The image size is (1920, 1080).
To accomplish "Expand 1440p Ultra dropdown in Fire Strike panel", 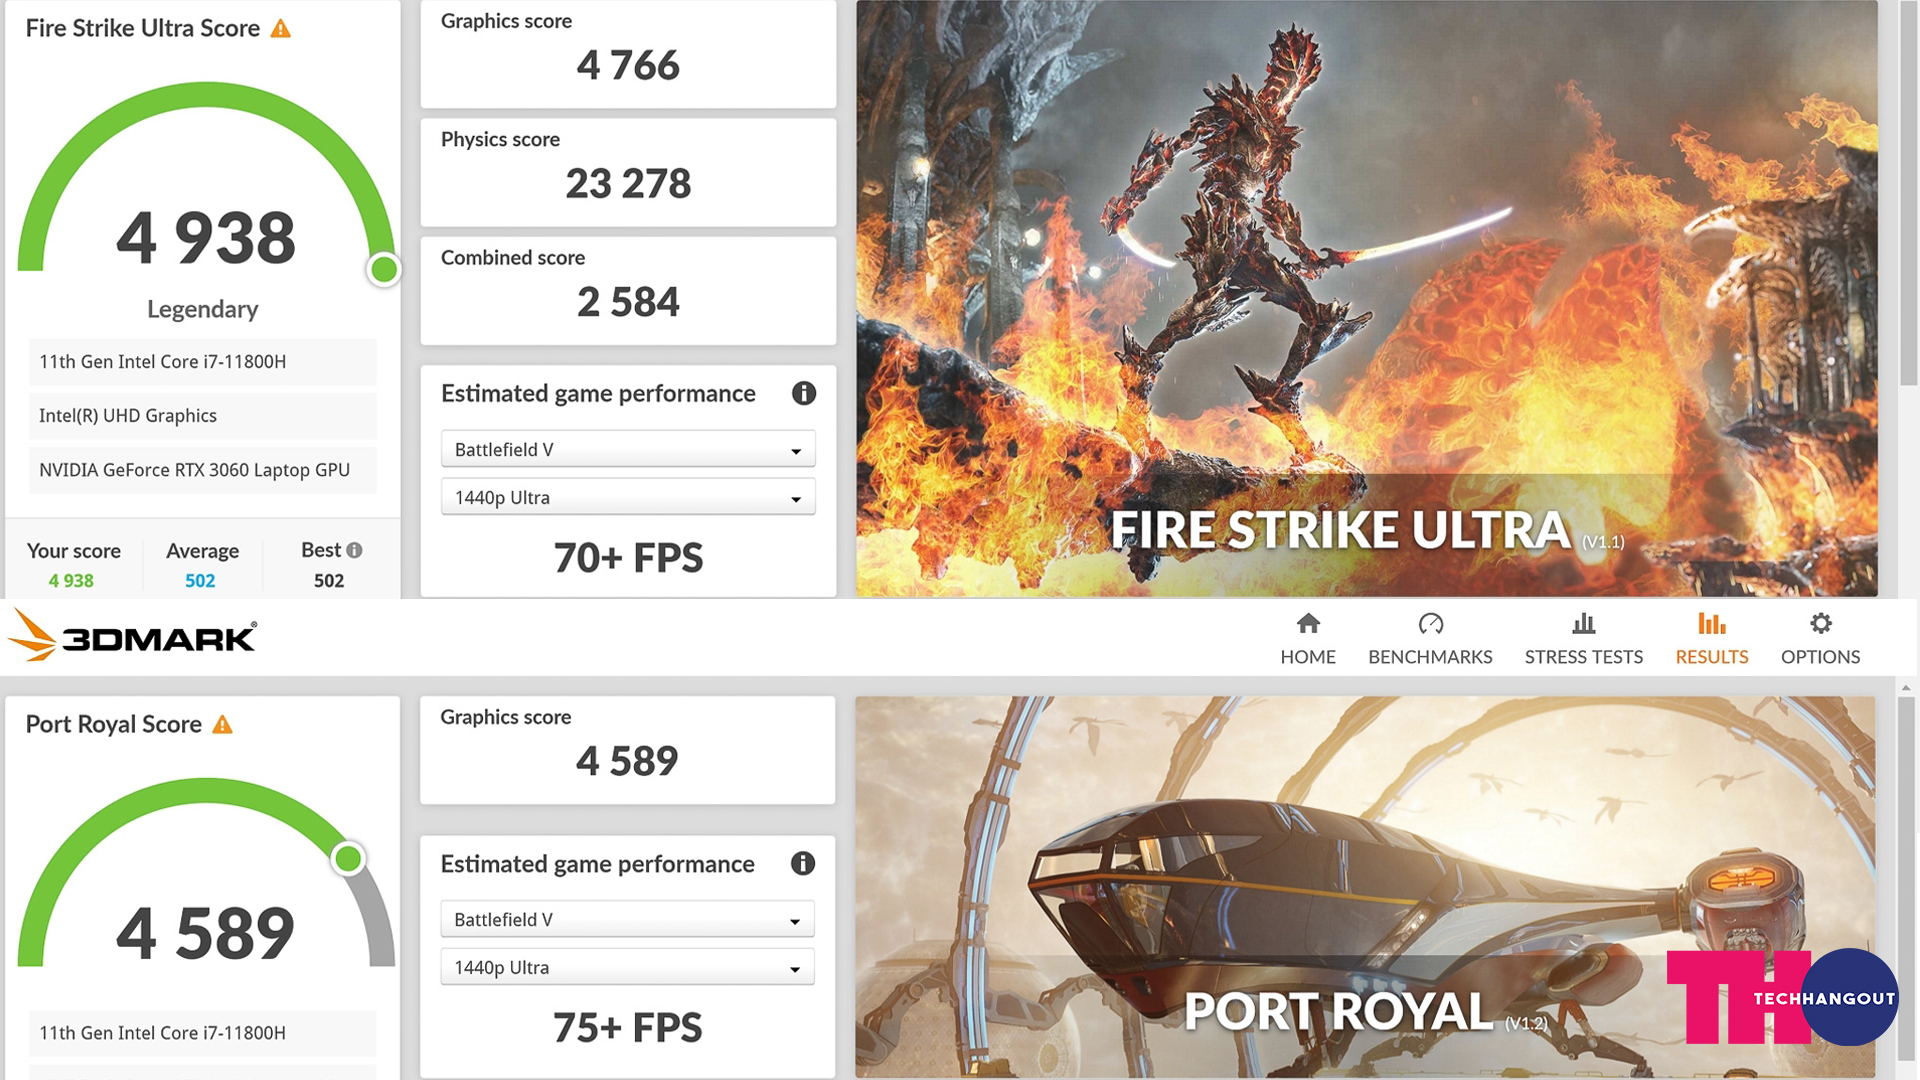I will coord(628,497).
